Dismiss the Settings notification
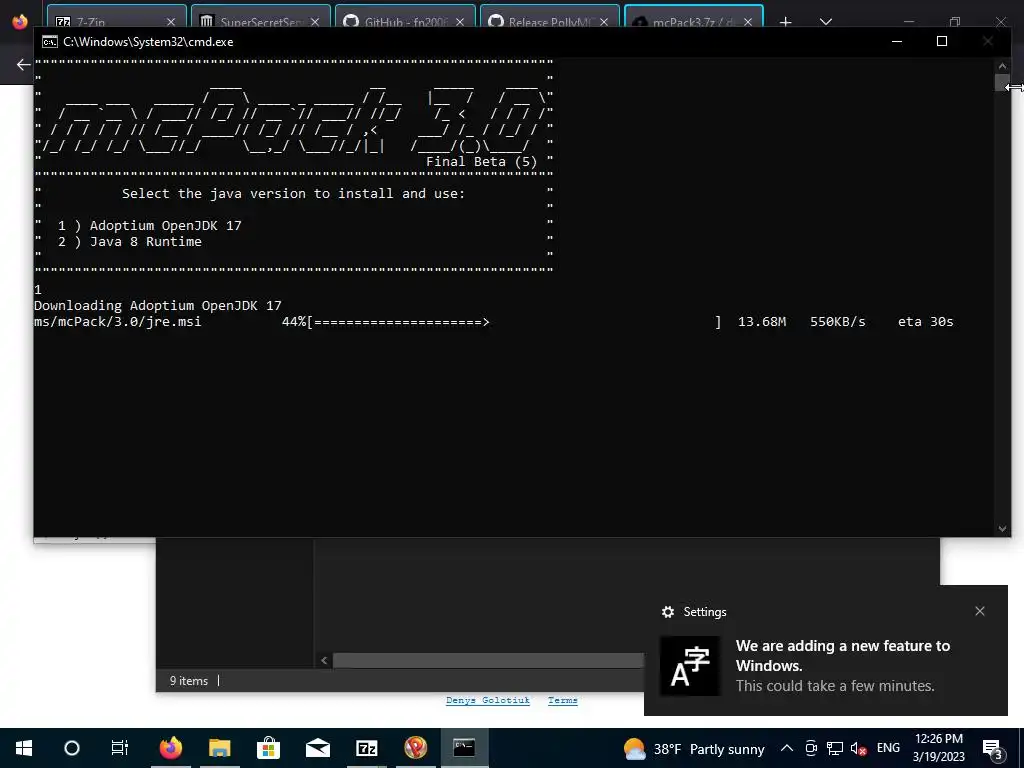Image resolution: width=1024 pixels, height=768 pixels. pyautogui.click(x=980, y=611)
